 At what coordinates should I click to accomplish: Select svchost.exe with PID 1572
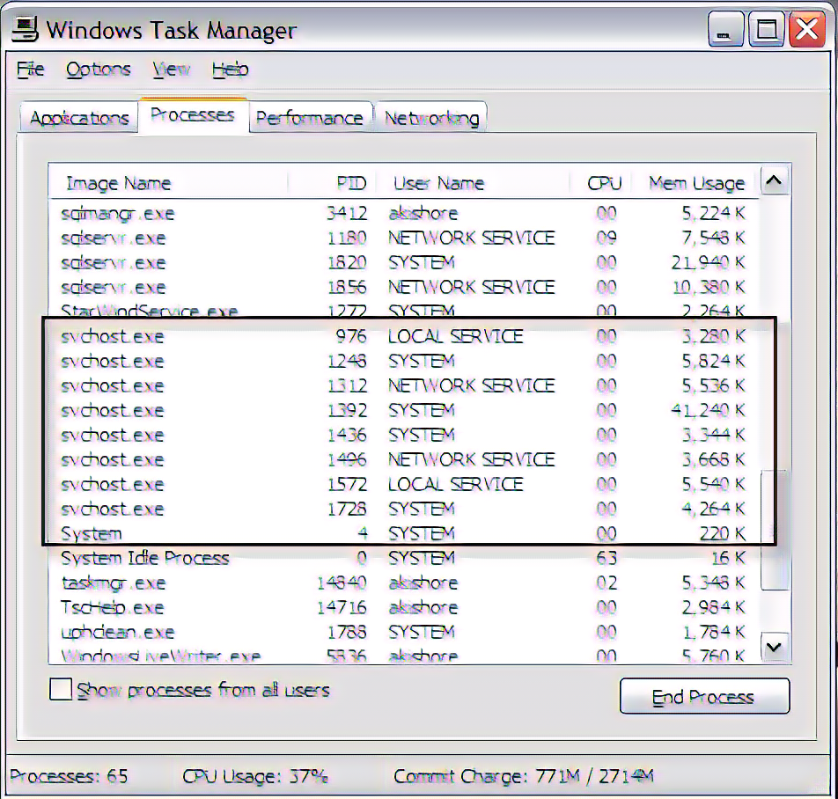(403, 484)
